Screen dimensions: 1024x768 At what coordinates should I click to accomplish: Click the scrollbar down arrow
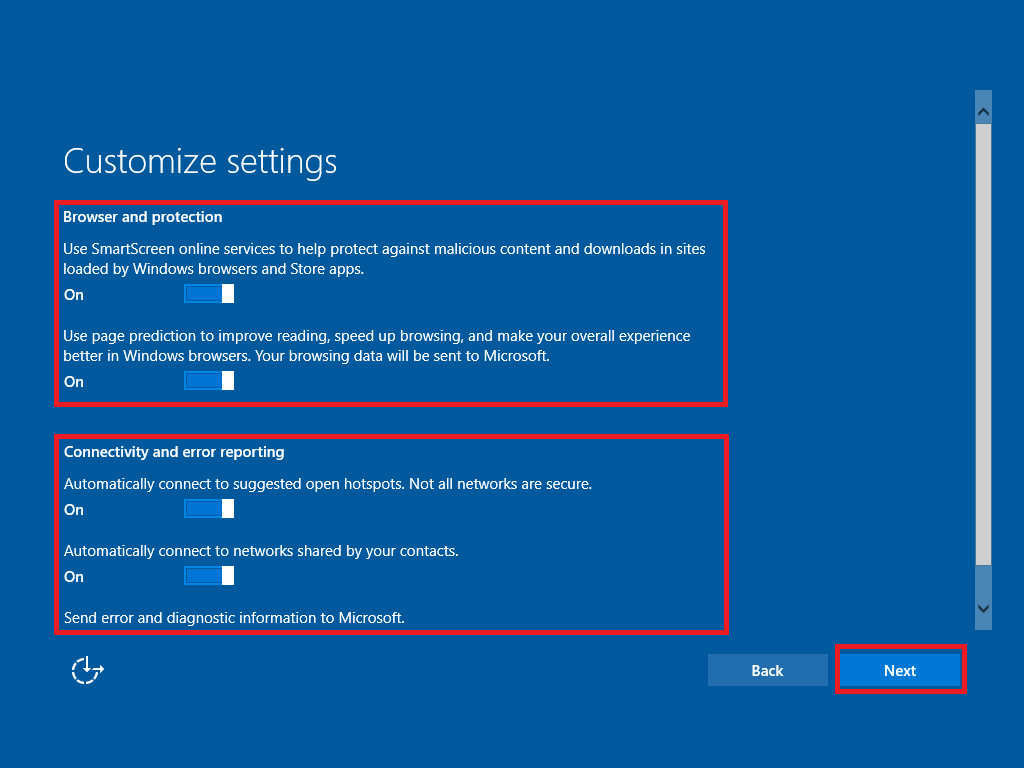tap(983, 608)
